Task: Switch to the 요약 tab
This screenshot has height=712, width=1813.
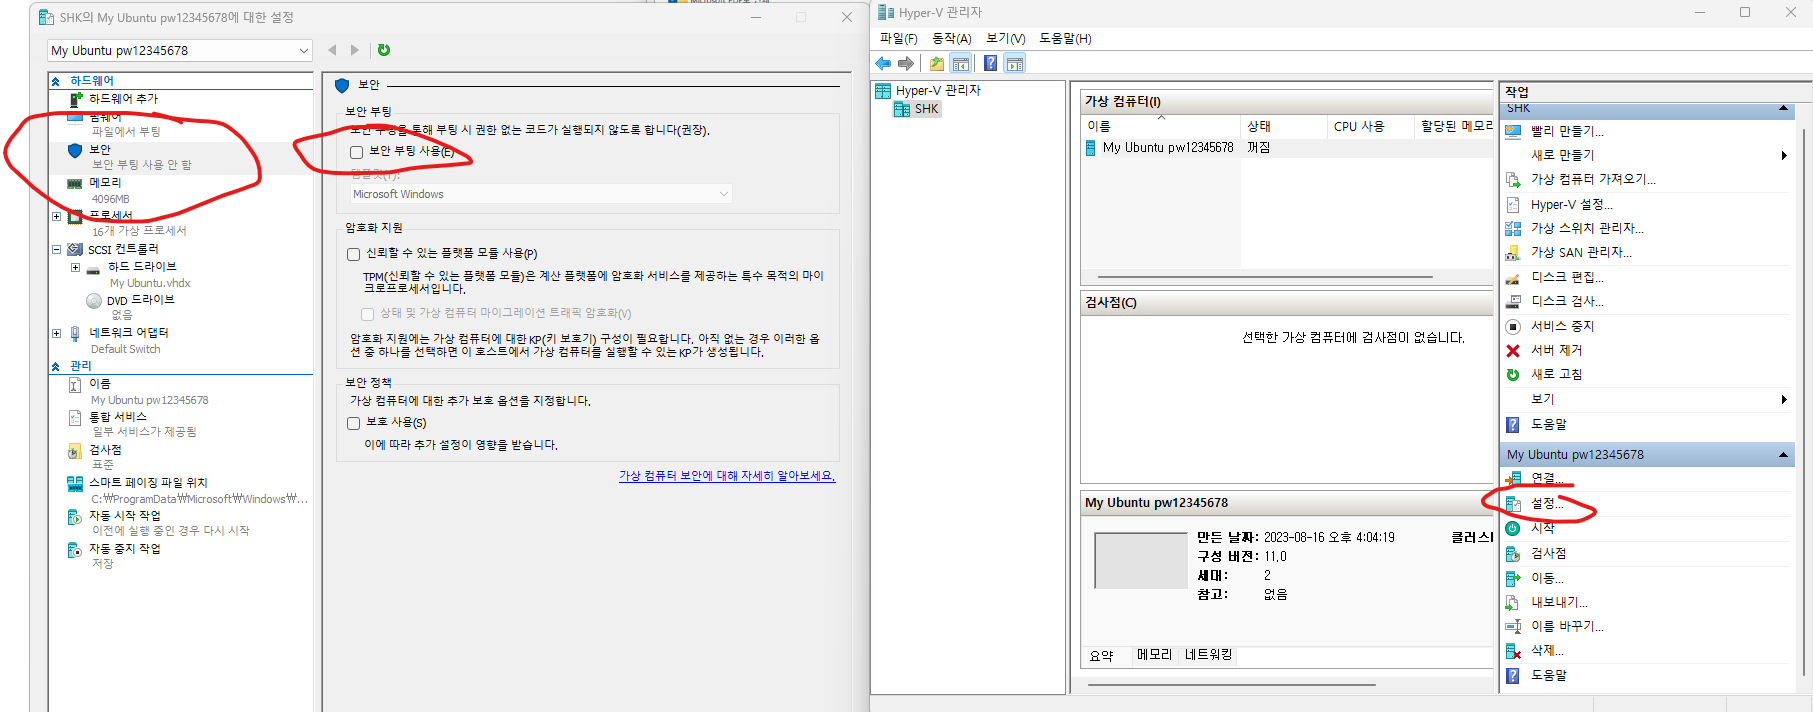Action: (x=1102, y=656)
